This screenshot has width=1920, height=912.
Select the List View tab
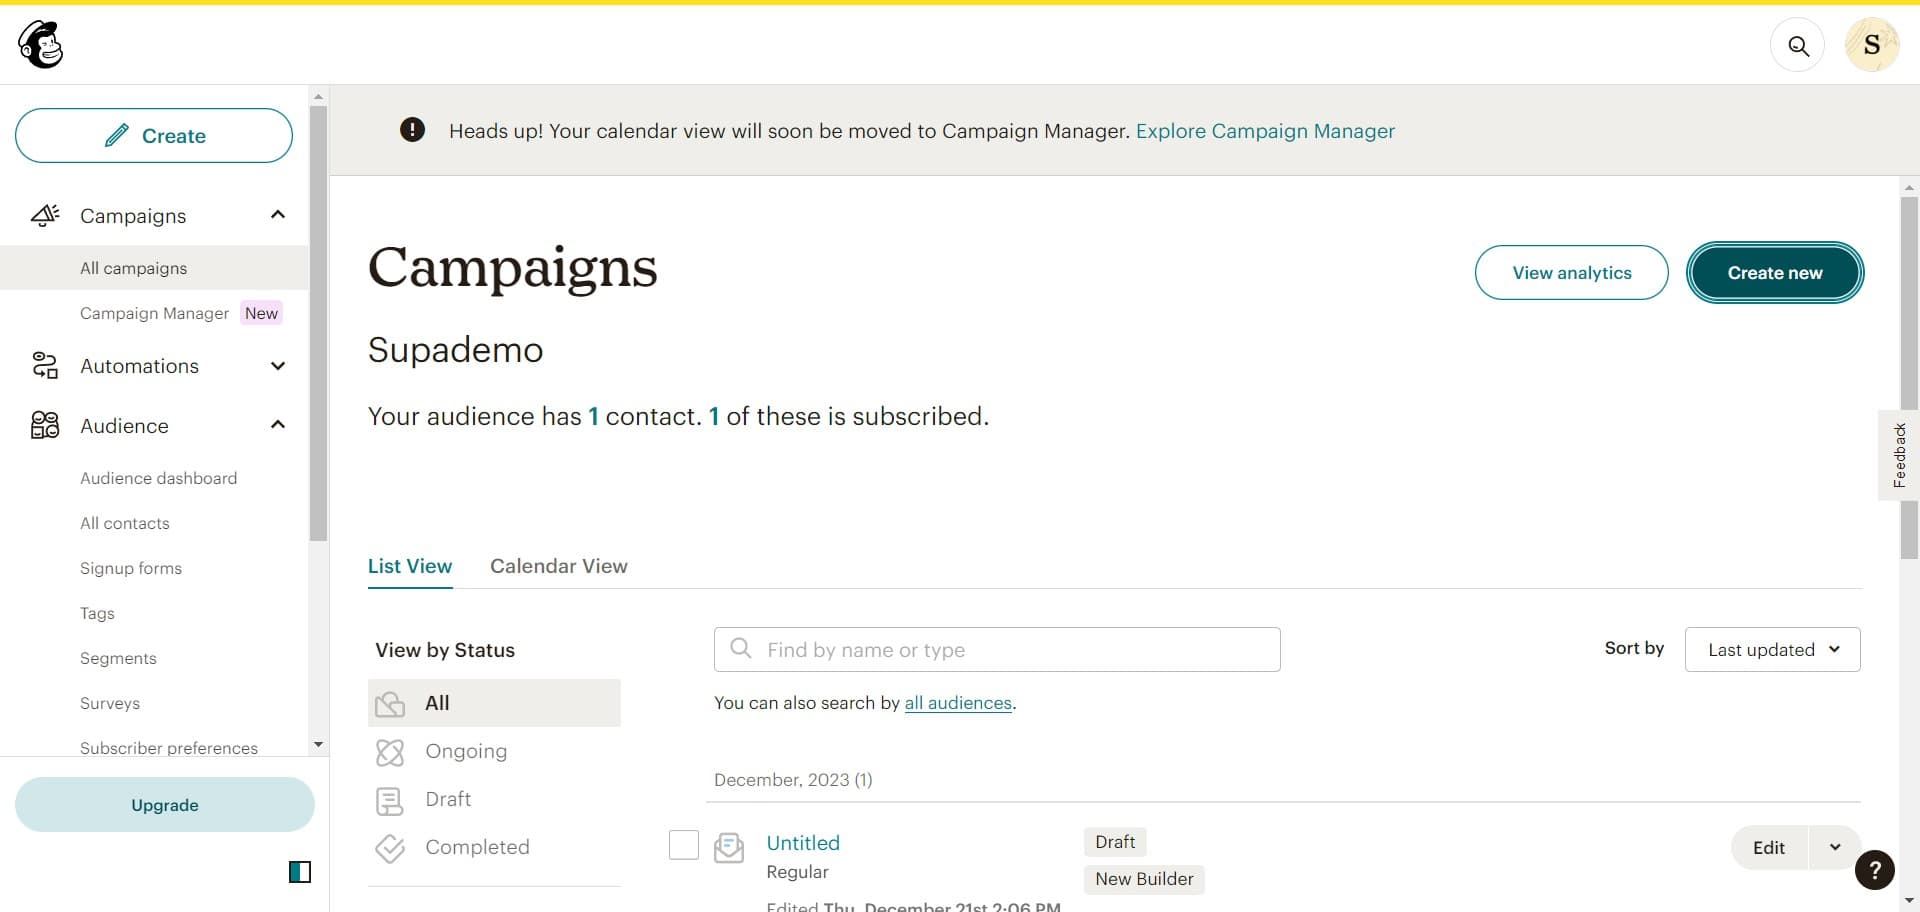point(409,566)
